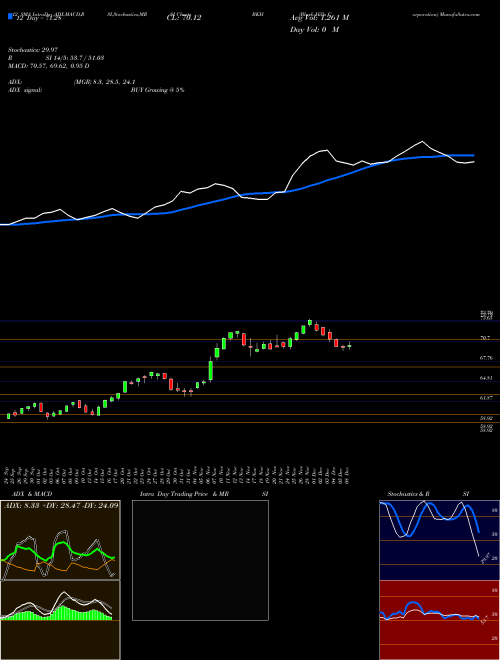The width and height of the screenshot is (500, 660).
Task: Click the 70.7 price axis label
Action: pos(485,338)
